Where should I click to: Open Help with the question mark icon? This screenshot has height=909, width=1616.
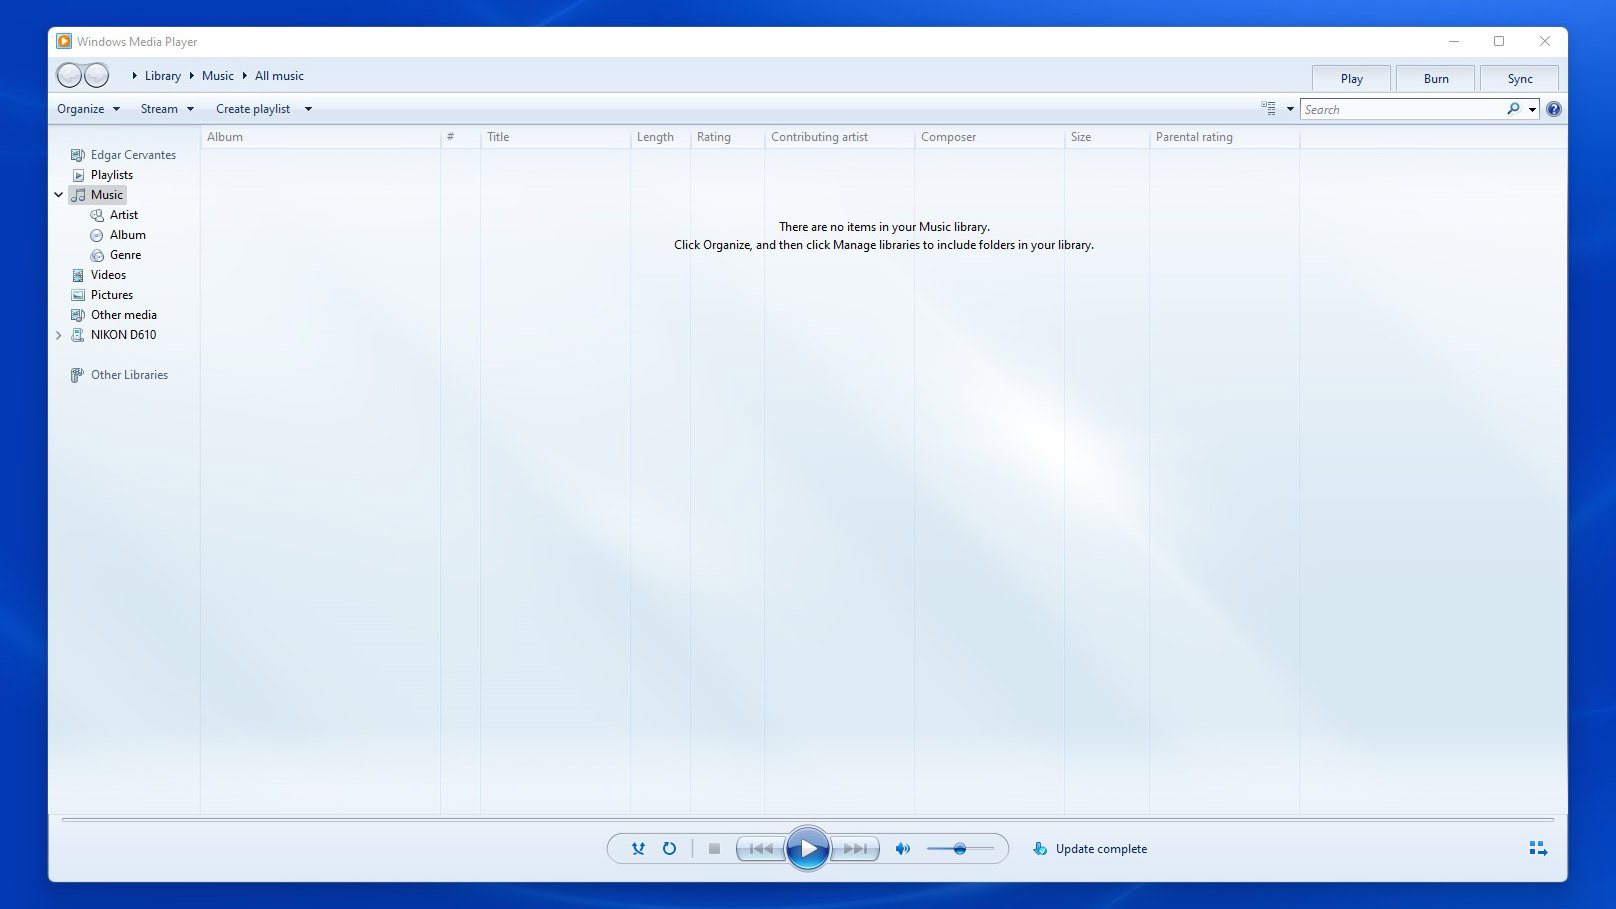coord(1553,110)
